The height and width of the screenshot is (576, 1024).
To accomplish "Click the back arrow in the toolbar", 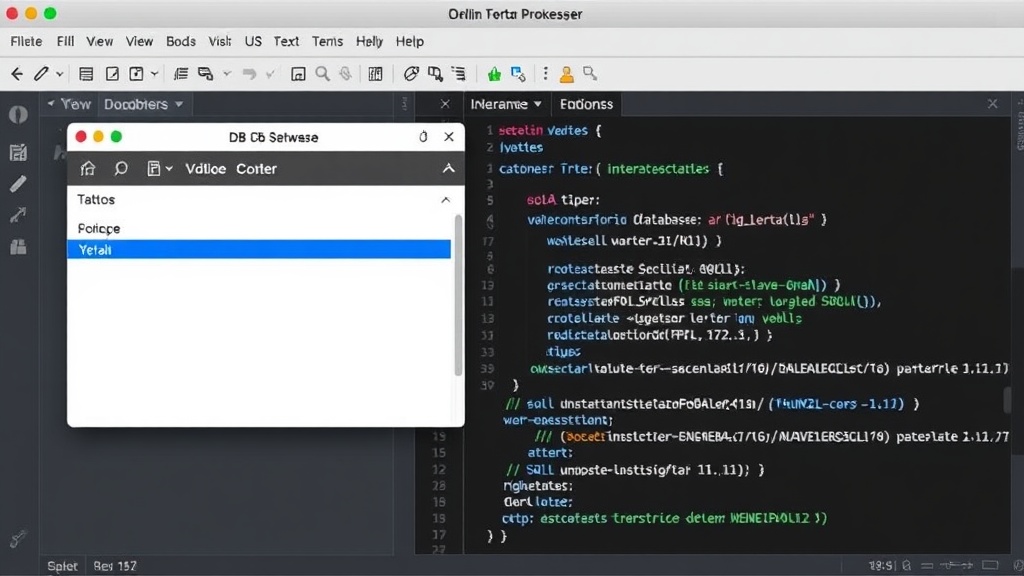I will coord(17,74).
